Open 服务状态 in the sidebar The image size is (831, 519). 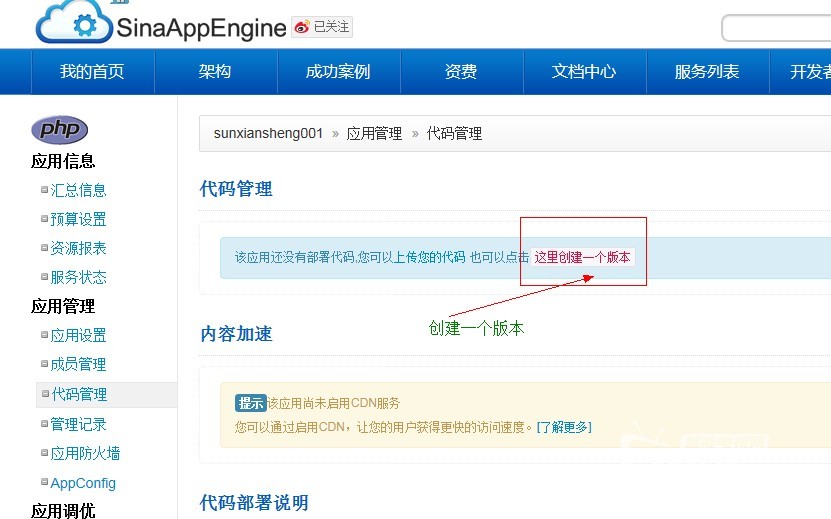click(x=78, y=277)
